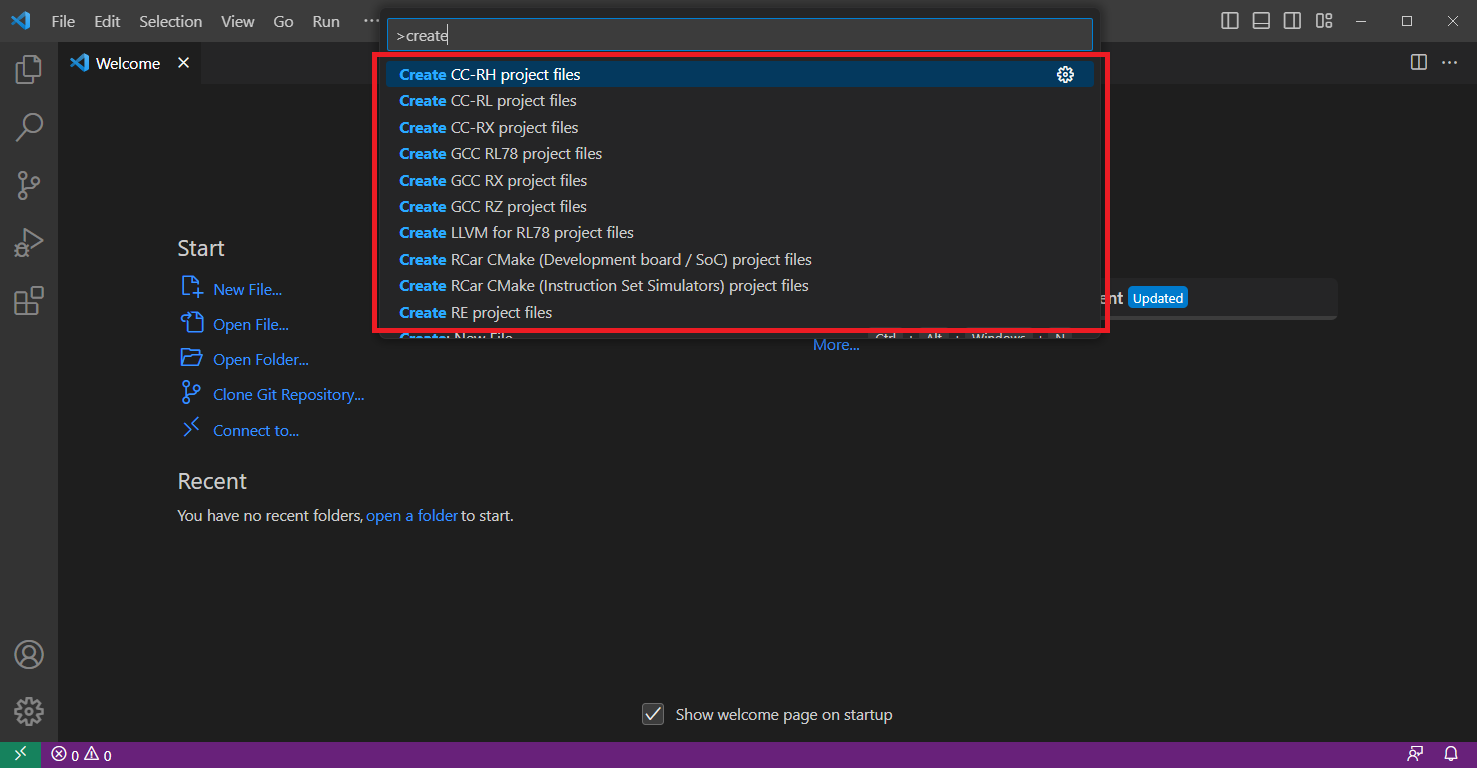Select Create LLVM for RL78 project files

pyautogui.click(x=739, y=233)
